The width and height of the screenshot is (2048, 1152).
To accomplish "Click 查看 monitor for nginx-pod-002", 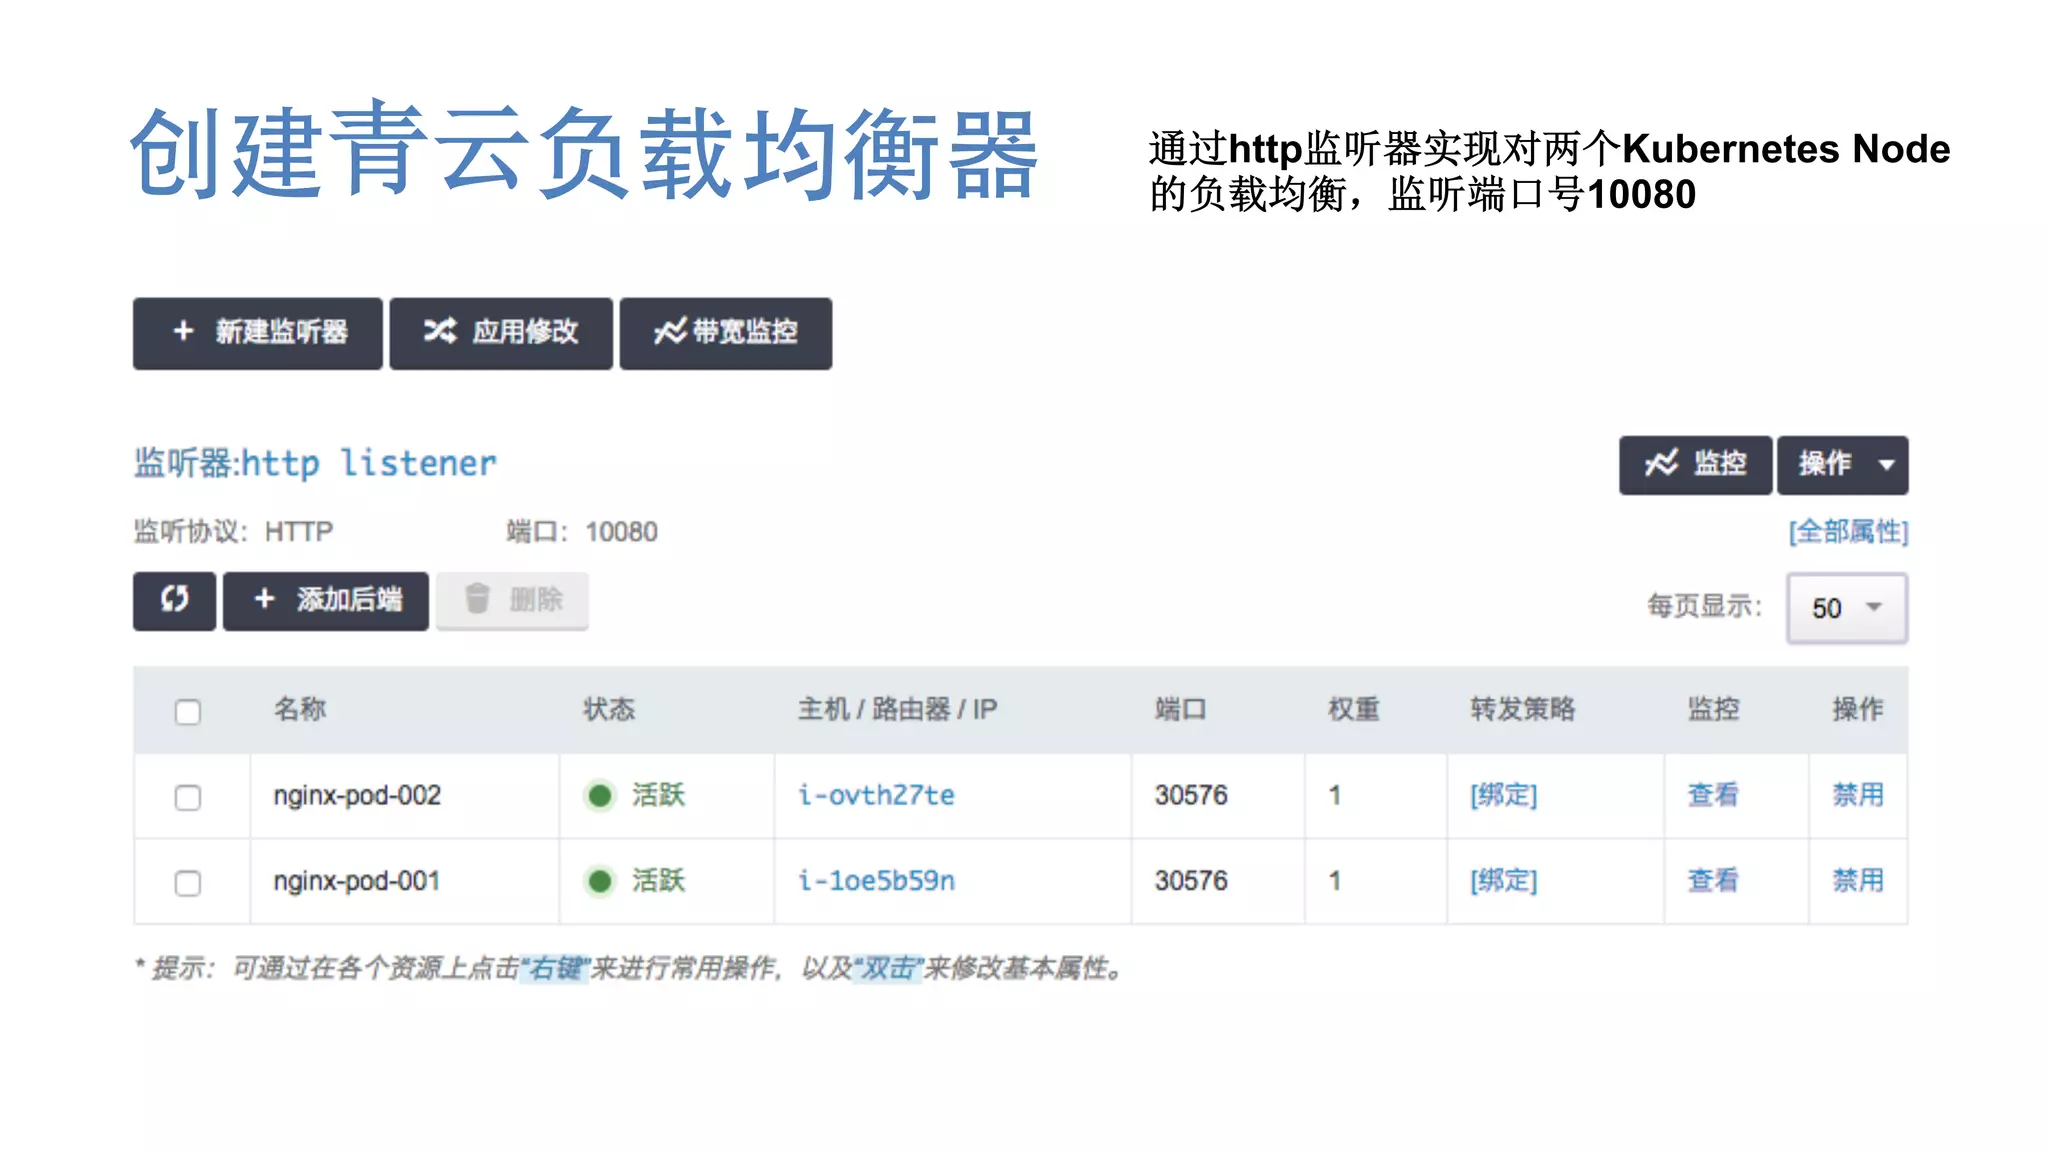I will tap(1713, 795).
